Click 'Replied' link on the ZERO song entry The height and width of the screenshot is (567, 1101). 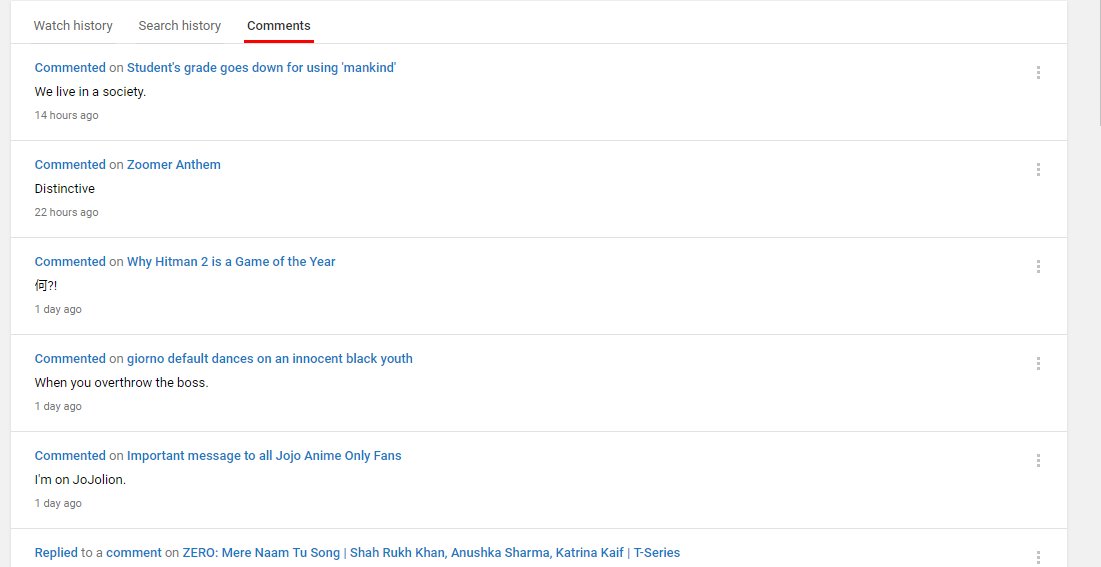[x=56, y=553]
